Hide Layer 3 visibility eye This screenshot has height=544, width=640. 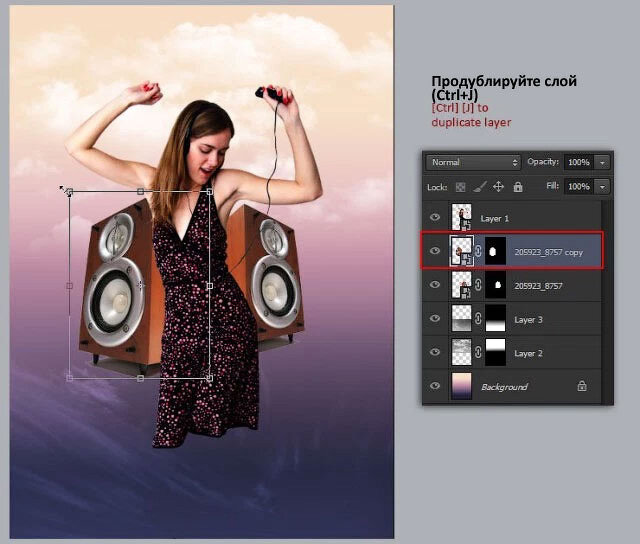click(435, 318)
